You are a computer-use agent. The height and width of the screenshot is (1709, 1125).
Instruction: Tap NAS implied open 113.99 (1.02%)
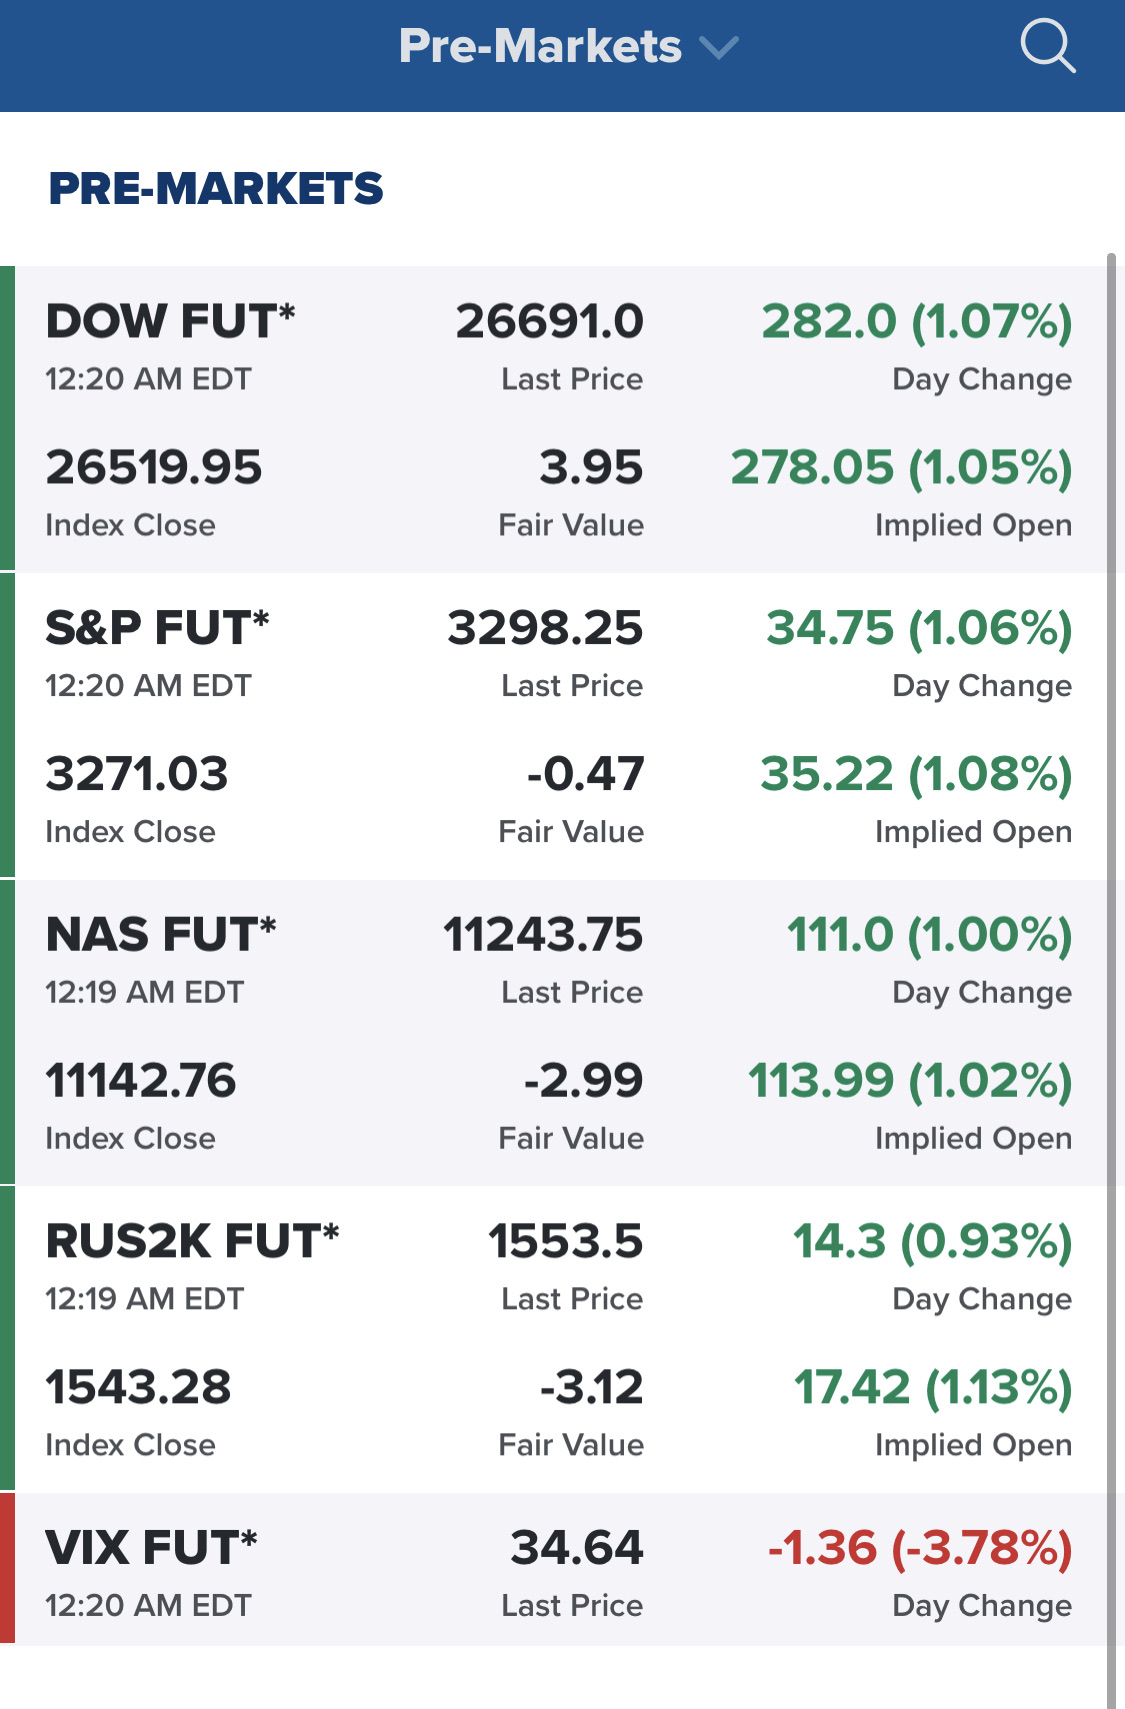[x=910, y=1081]
